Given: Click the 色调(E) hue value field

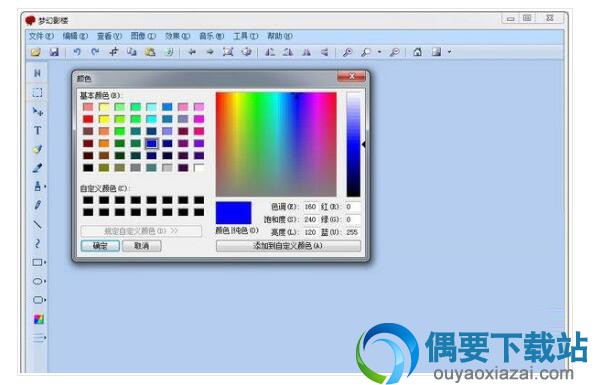Looking at the screenshot, I should 310,207.
